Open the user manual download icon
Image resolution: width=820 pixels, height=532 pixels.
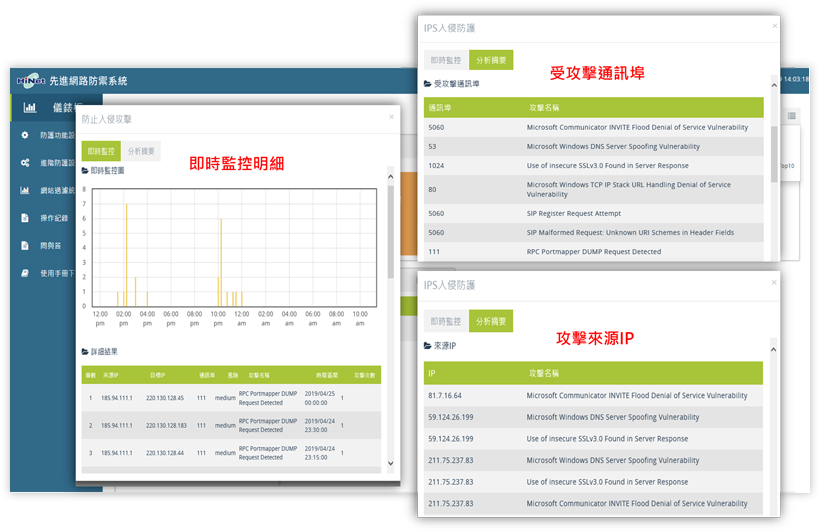25,273
